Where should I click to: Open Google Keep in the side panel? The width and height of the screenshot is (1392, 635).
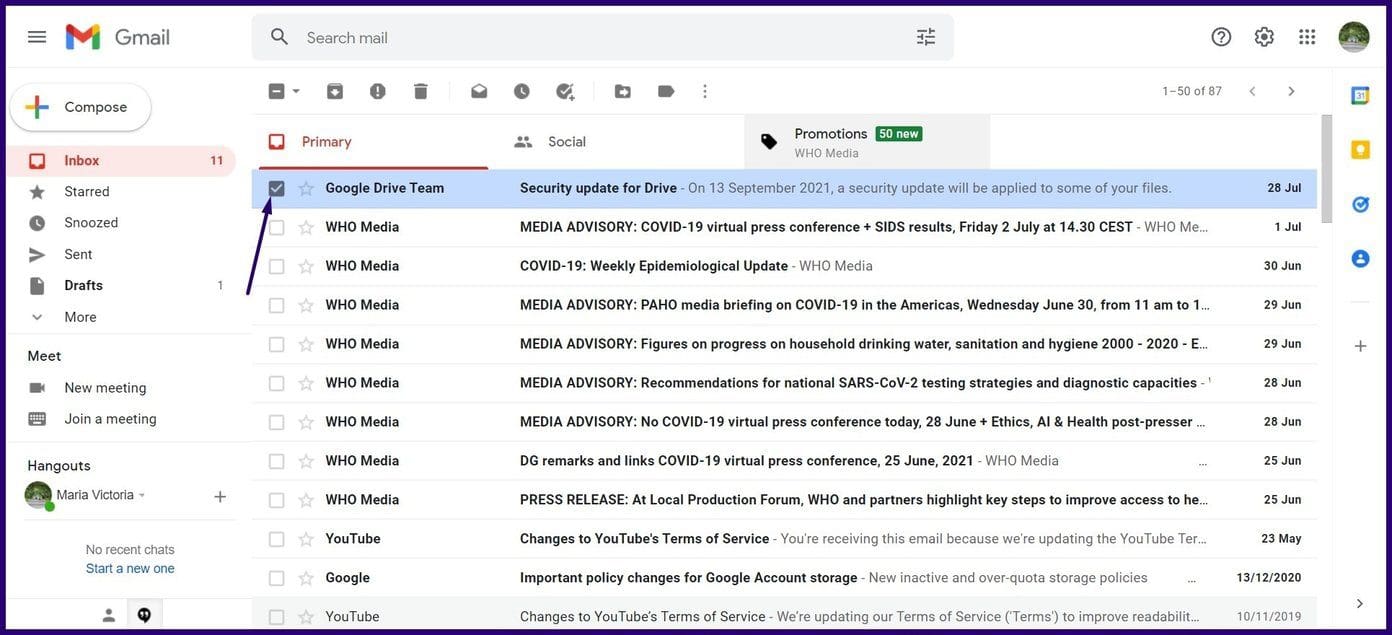(x=1360, y=149)
